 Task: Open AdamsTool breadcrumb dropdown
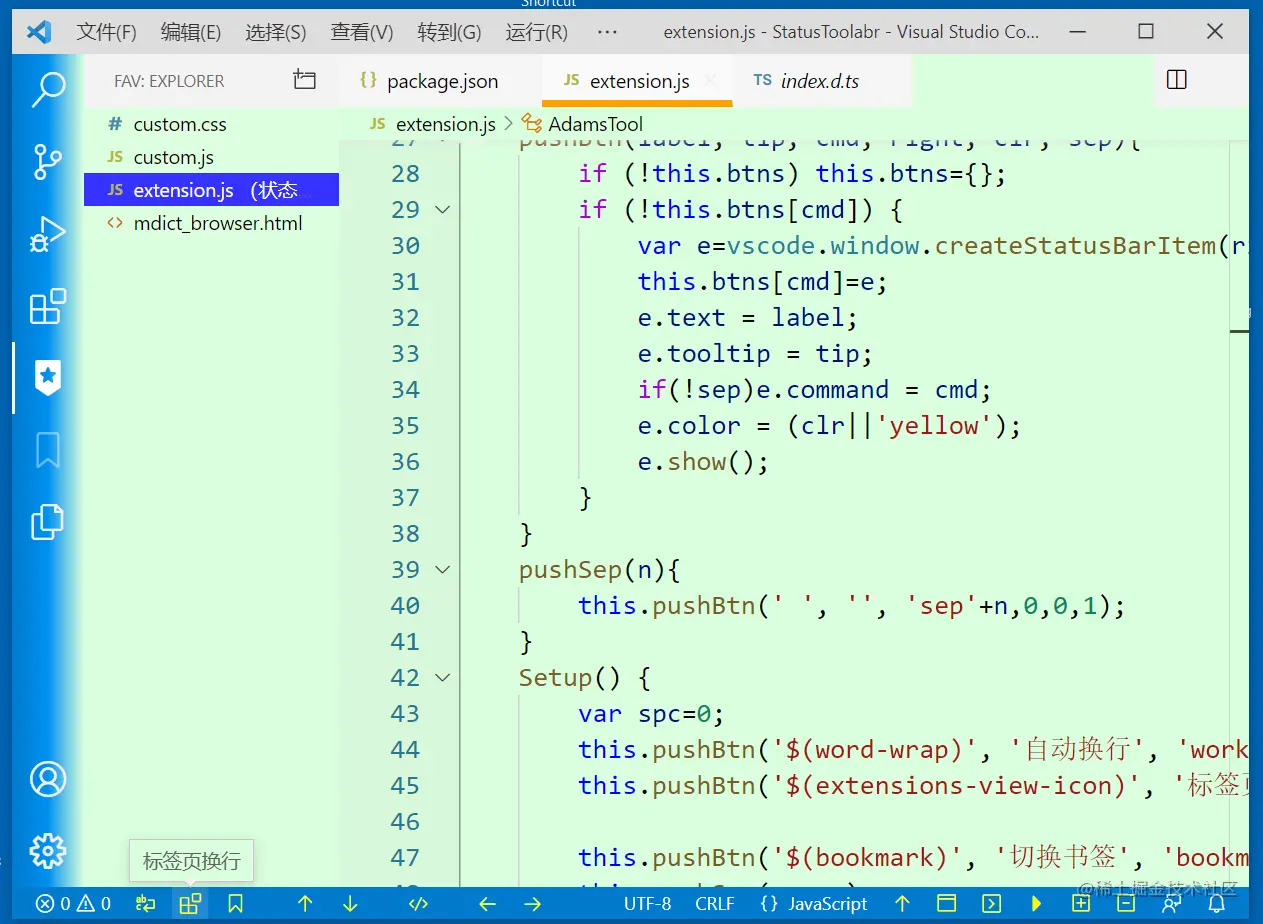click(596, 124)
